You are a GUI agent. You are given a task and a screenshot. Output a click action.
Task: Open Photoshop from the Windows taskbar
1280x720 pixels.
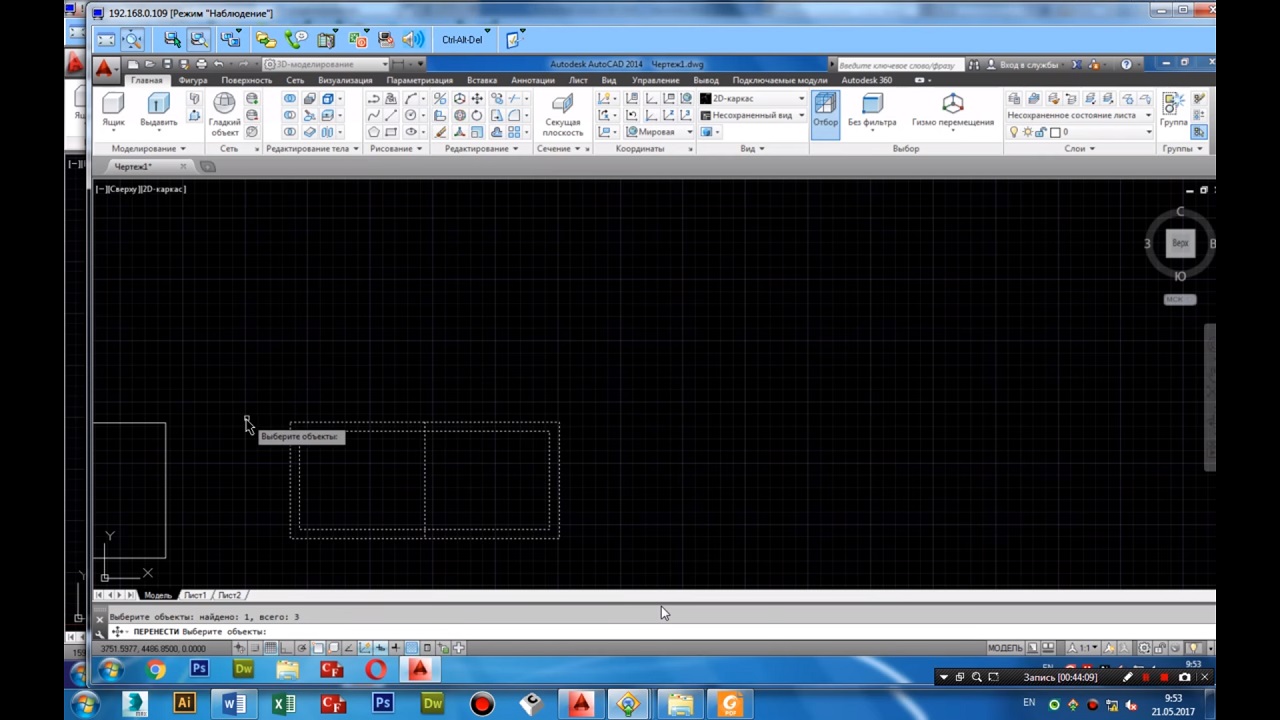point(382,705)
